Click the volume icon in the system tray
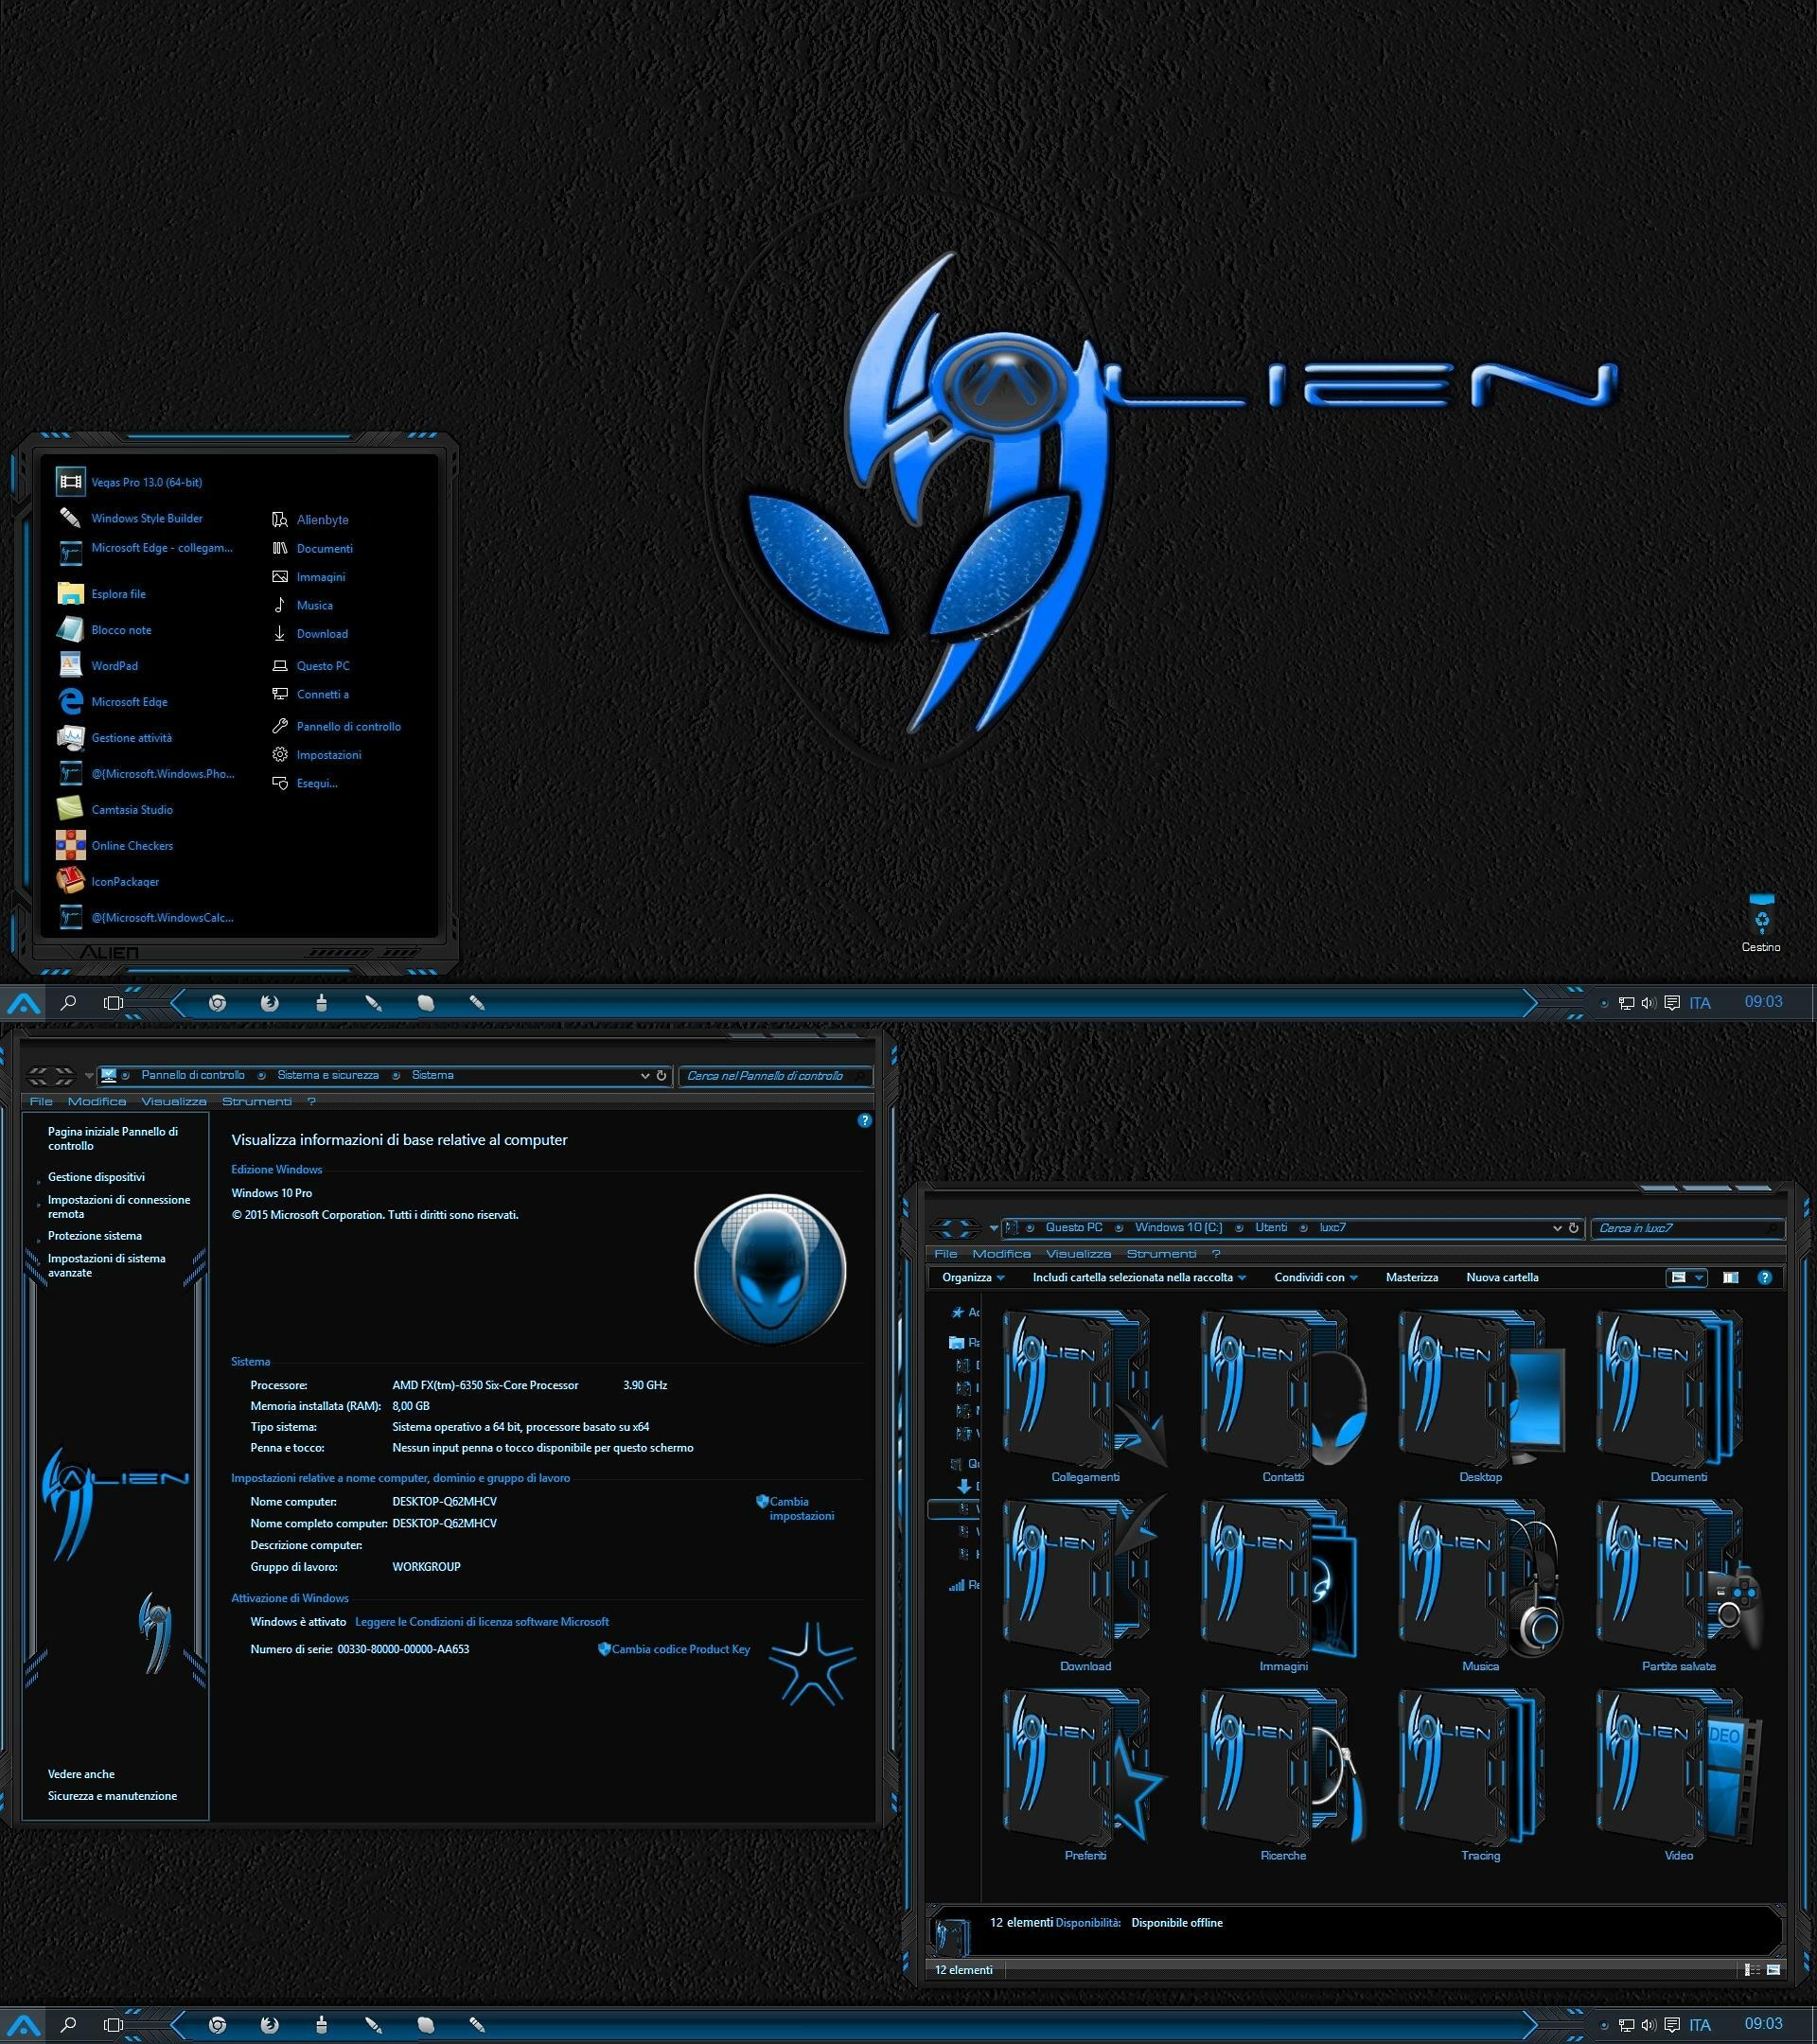1817x2044 pixels. tap(1648, 1002)
